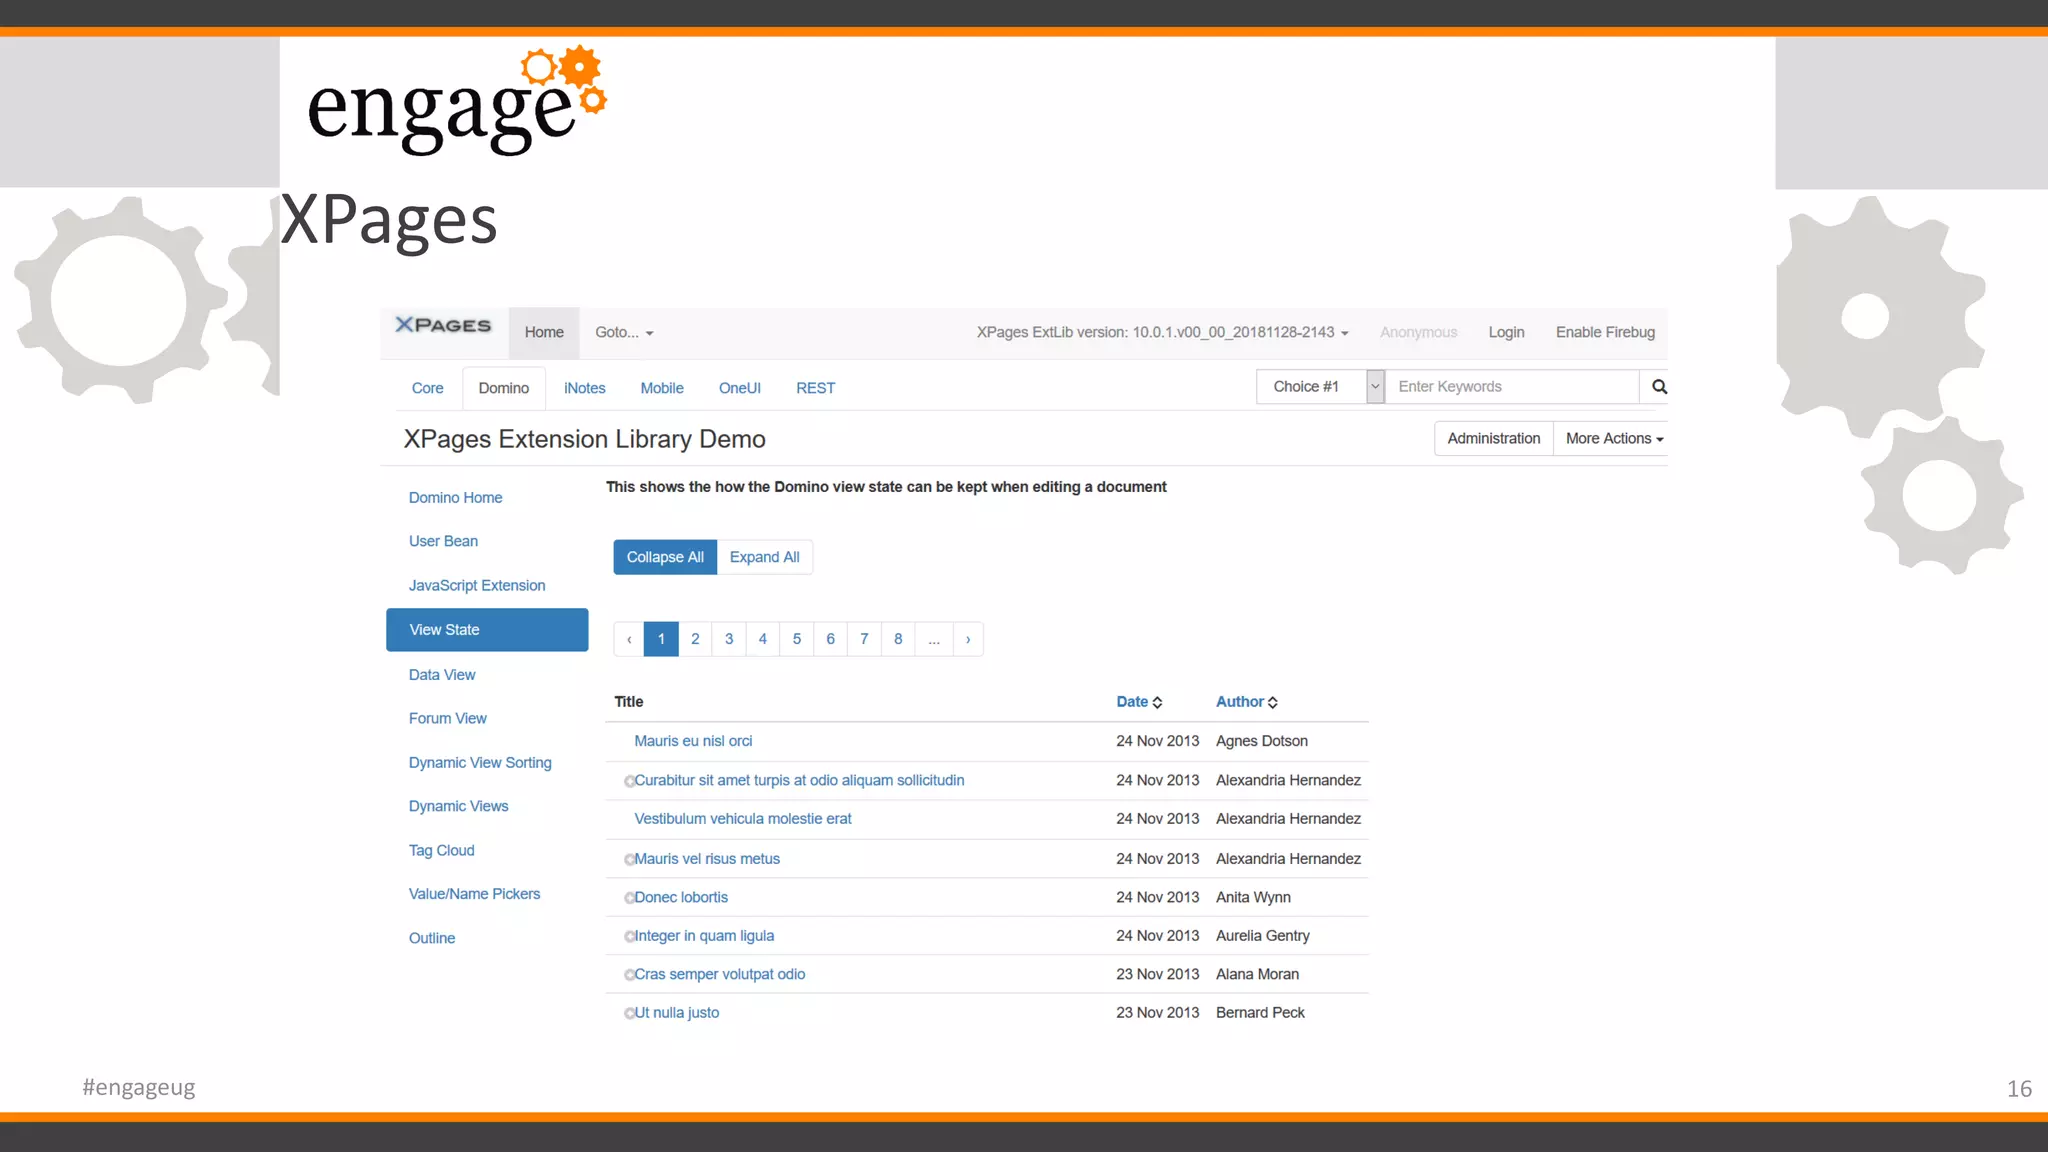The height and width of the screenshot is (1152, 2048).
Task: Switch to the Domino tab
Action: [504, 388]
